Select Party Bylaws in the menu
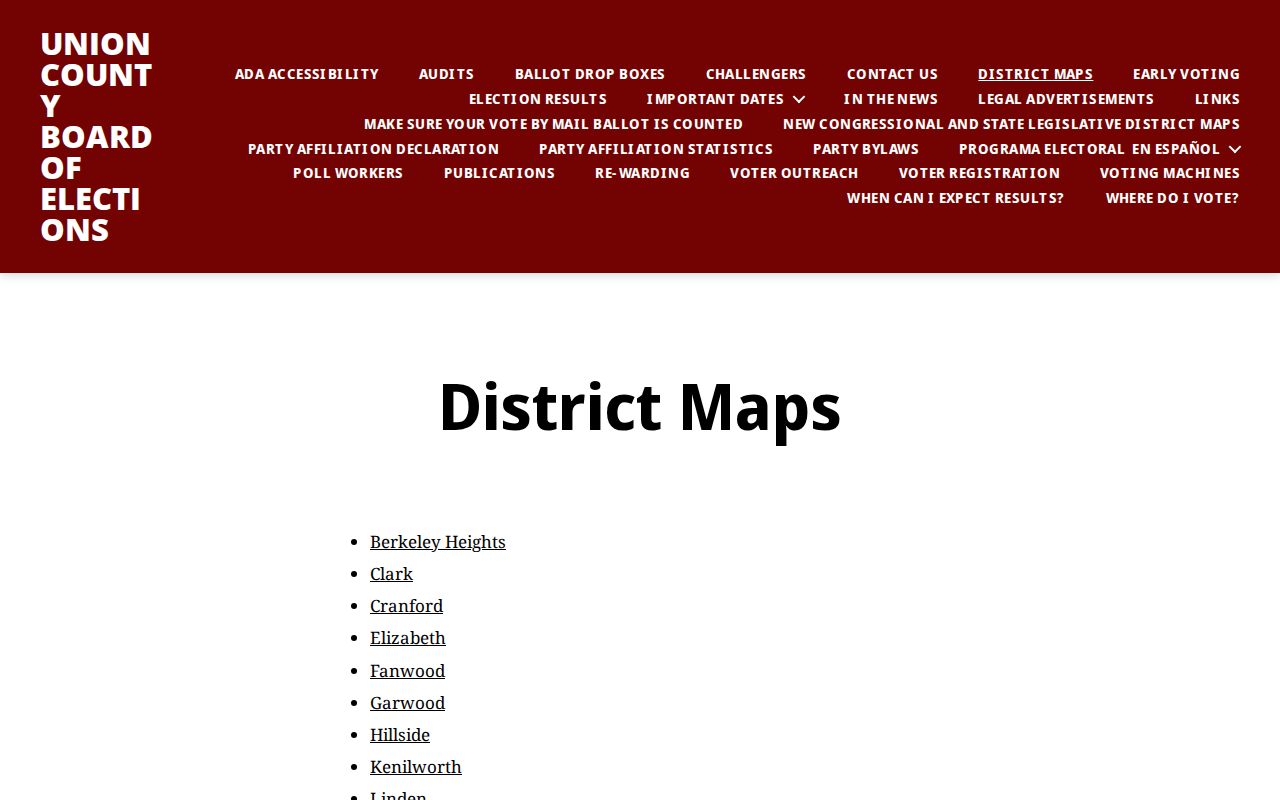This screenshot has width=1280, height=800. 866,149
